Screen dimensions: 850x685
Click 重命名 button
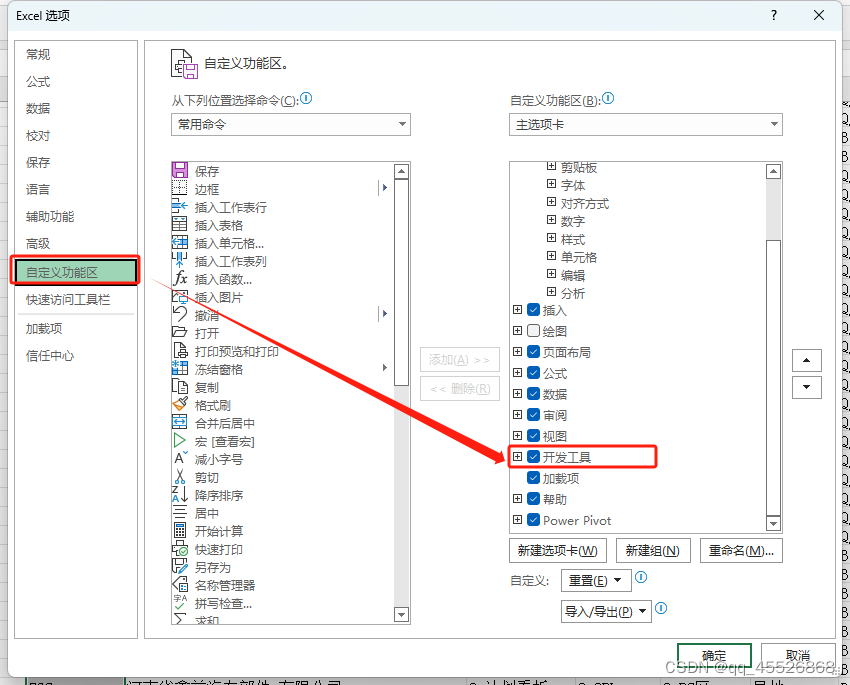tap(741, 551)
